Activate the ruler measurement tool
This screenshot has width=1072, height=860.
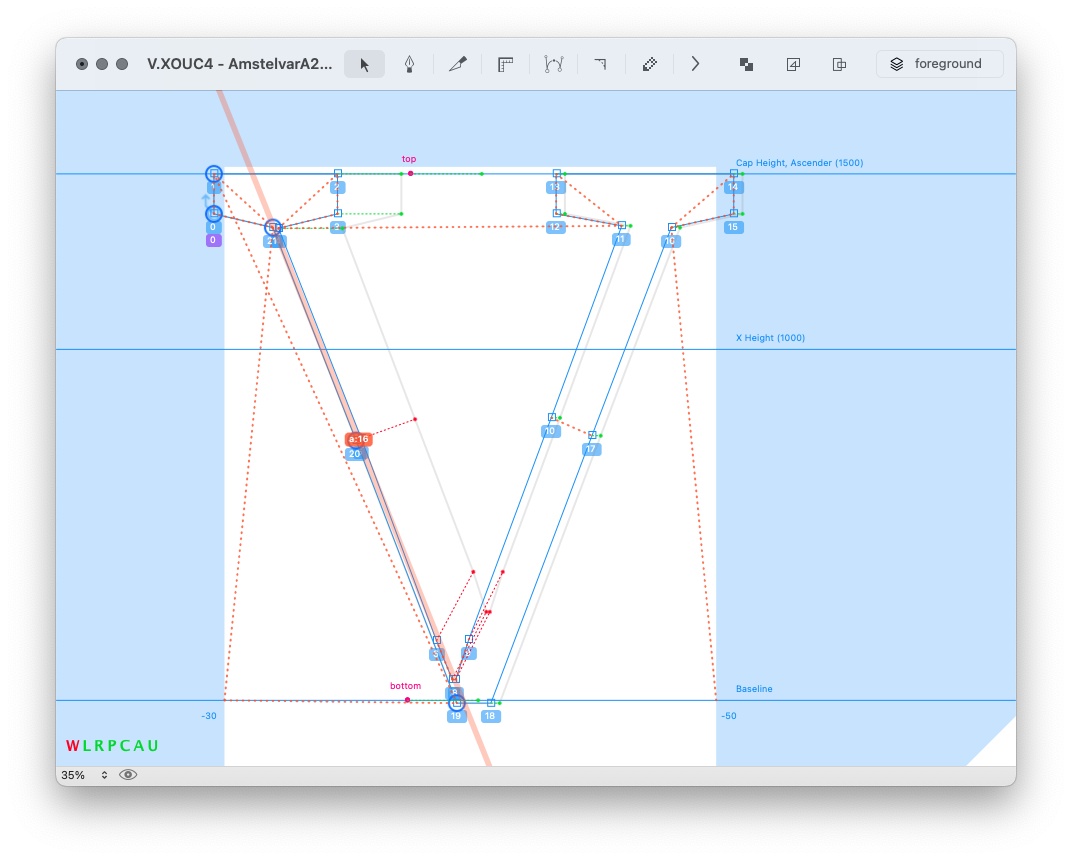click(506, 64)
